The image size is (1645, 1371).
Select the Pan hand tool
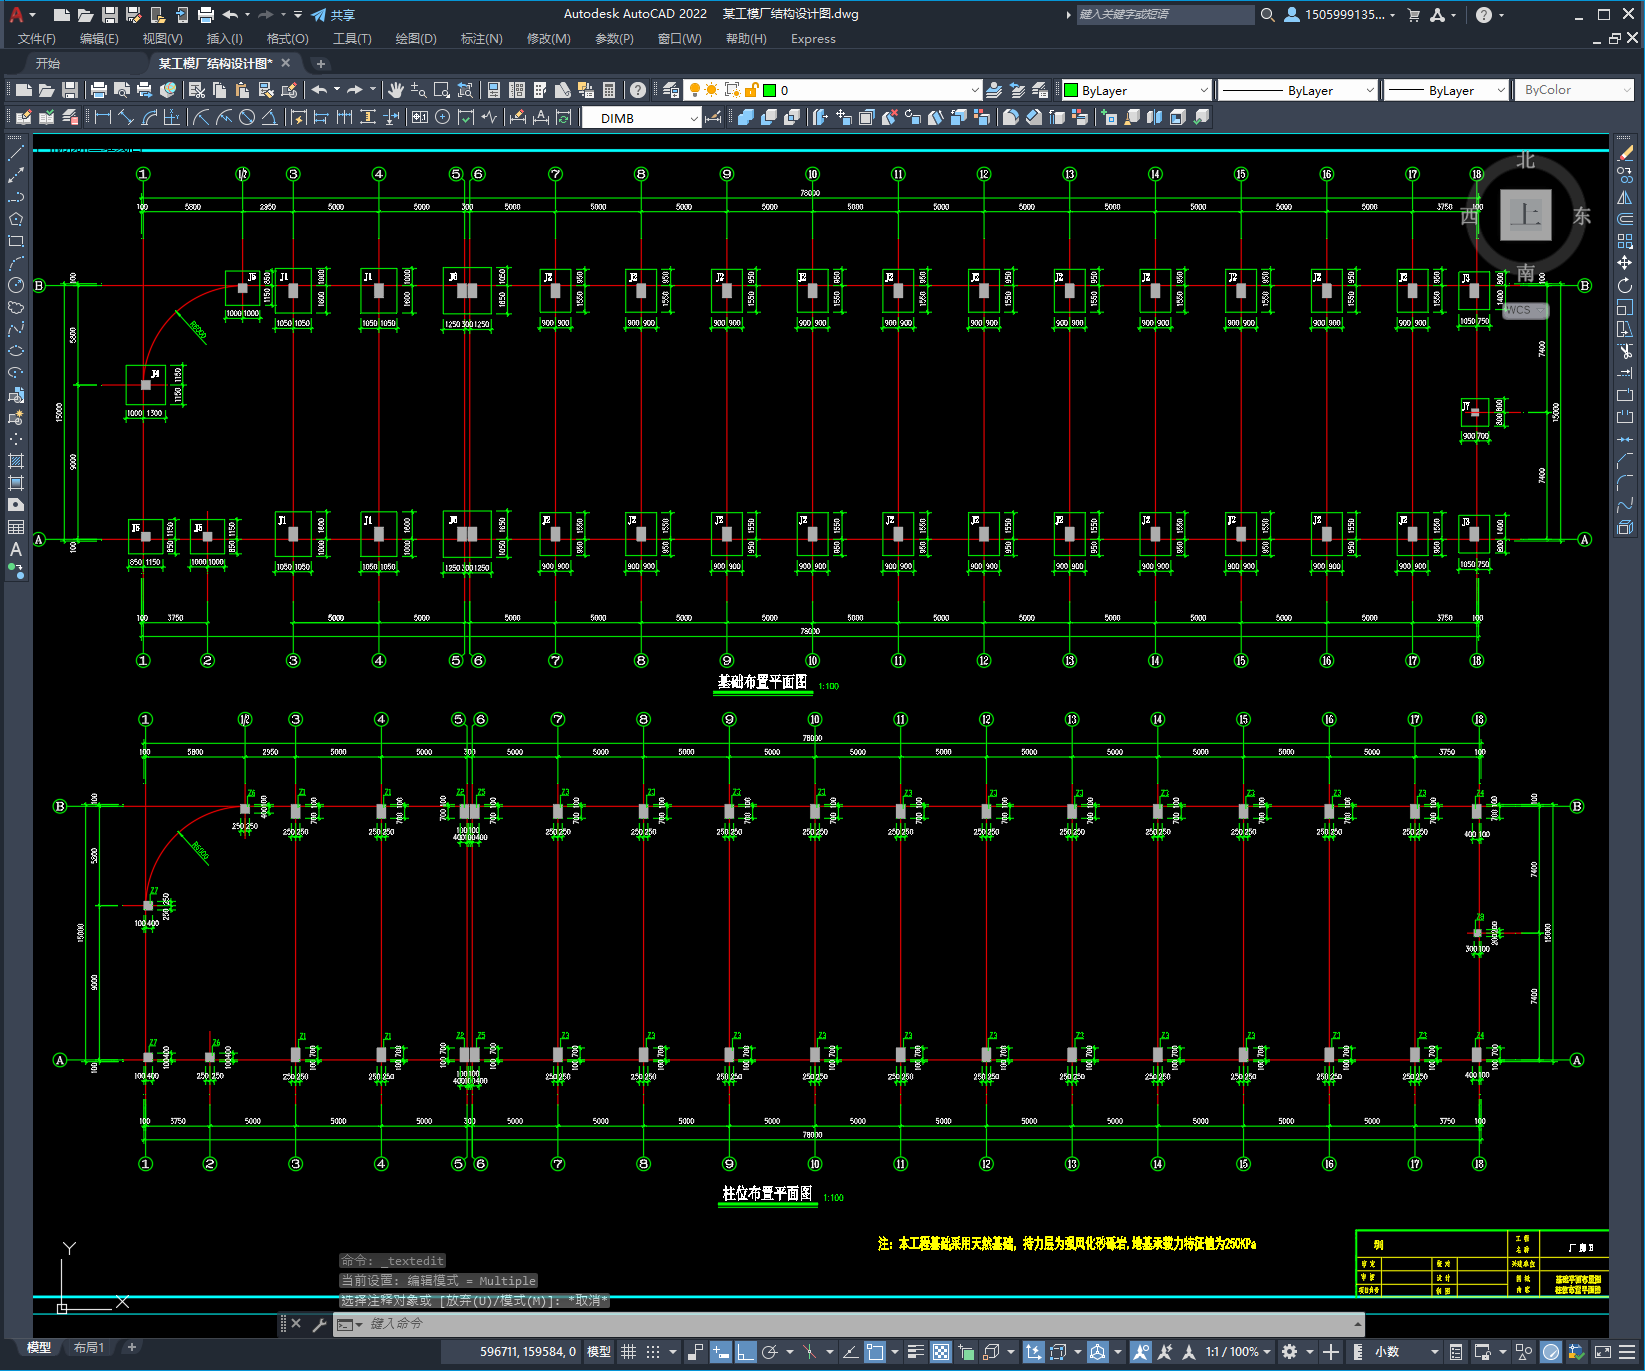[x=396, y=90]
